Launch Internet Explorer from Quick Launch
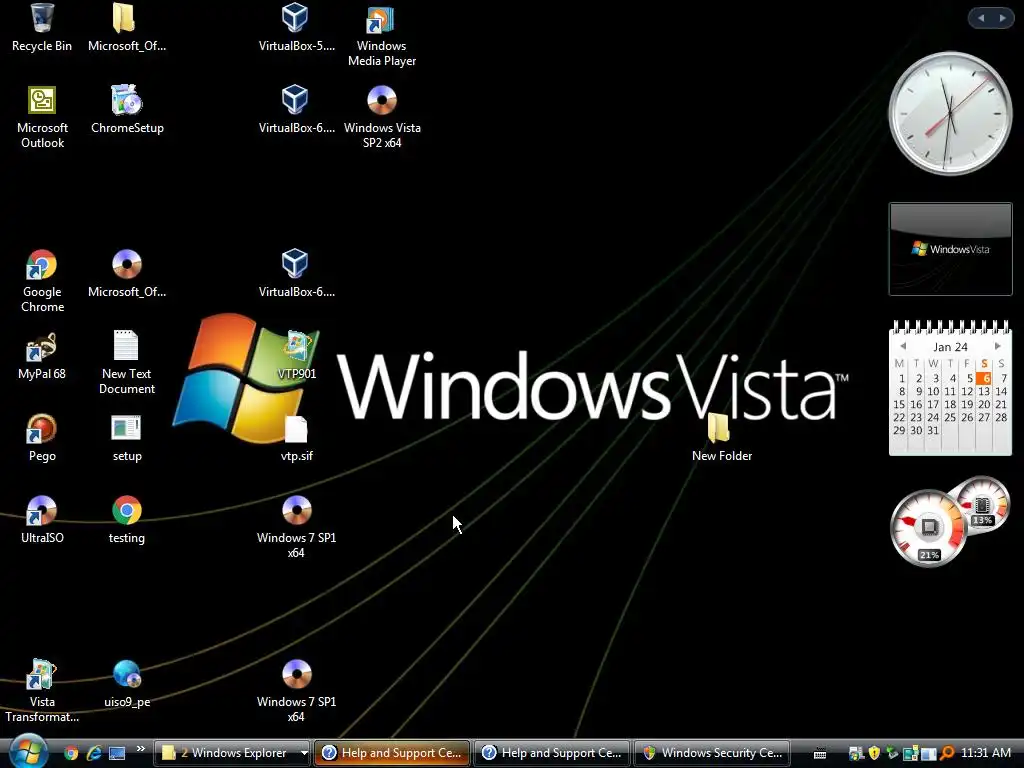This screenshot has width=1024, height=768. 94,753
